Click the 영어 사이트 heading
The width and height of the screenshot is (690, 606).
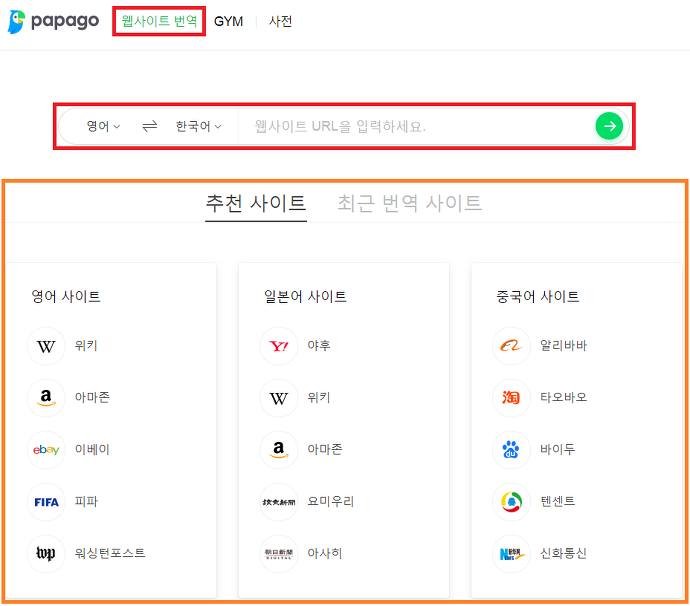[66, 297]
